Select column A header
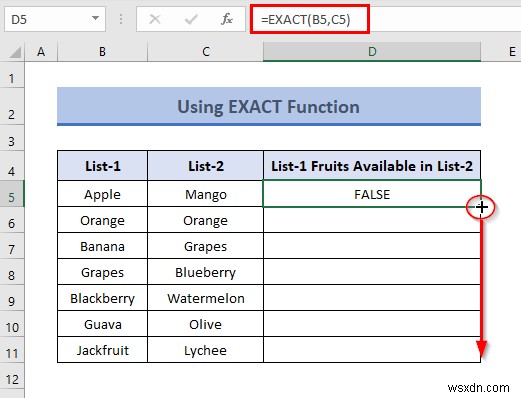Screen dimensions: 521x398 coord(41,52)
